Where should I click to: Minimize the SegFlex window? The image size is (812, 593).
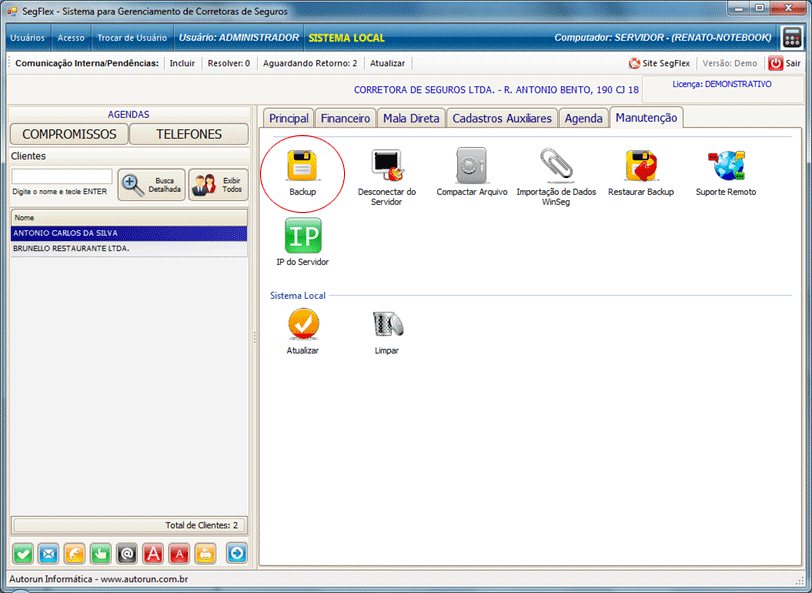[x=739, y=9]
